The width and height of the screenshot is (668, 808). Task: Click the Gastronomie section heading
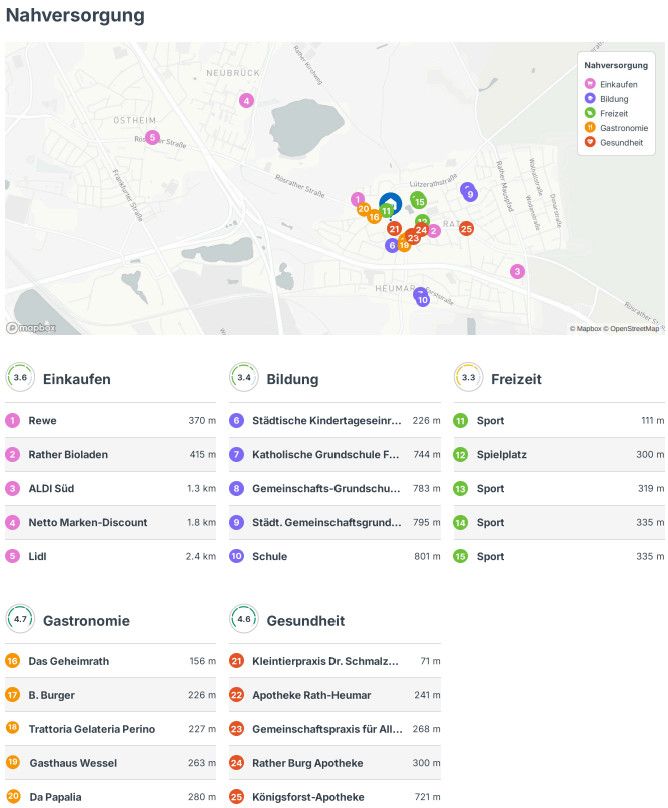(x=86, y=621)
